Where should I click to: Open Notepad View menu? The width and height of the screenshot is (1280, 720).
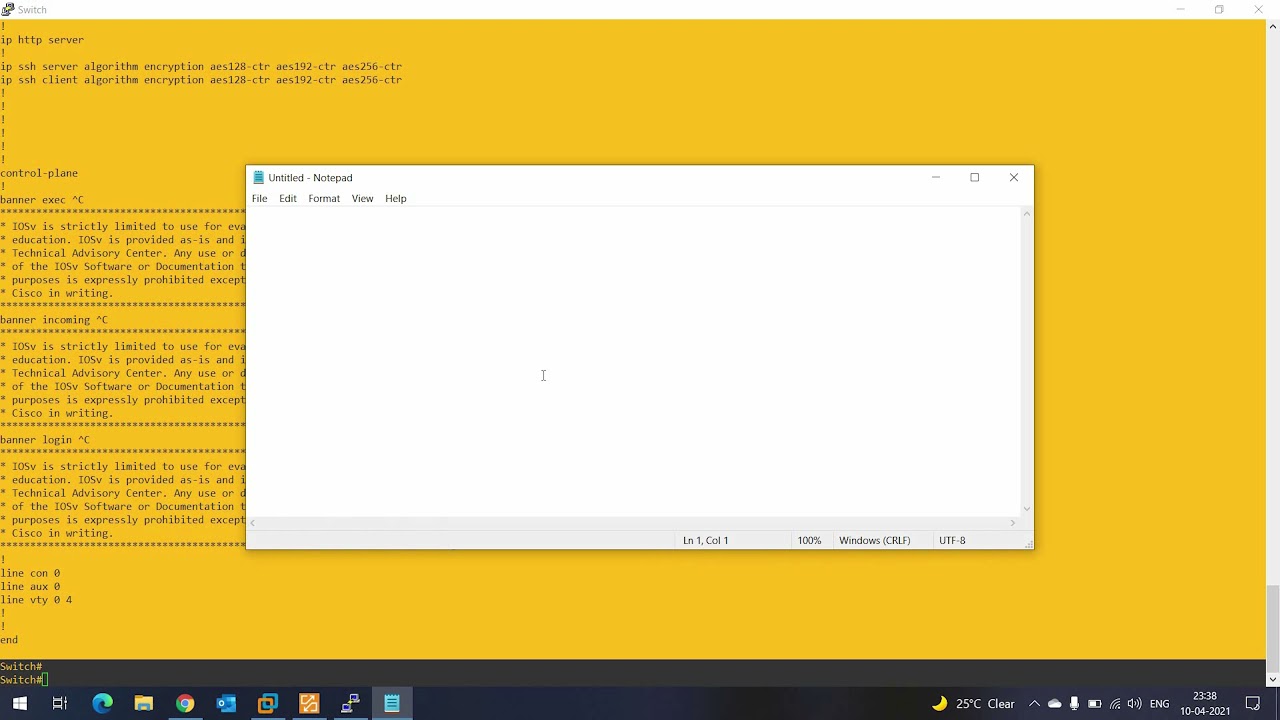point(362,198)
